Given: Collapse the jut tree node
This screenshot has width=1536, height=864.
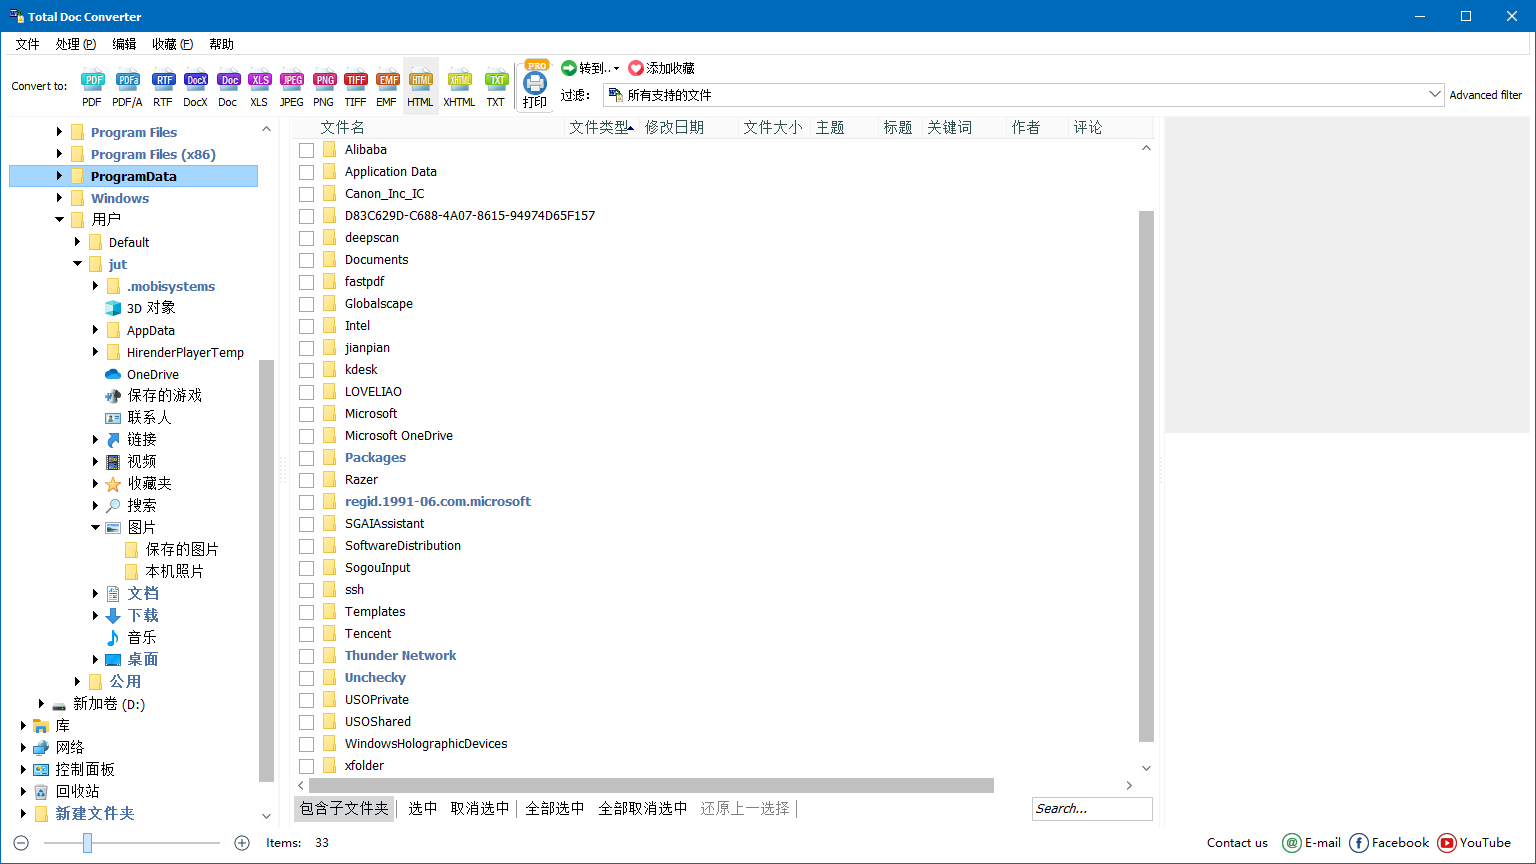Looking at the screenshot, I should 78,264.
